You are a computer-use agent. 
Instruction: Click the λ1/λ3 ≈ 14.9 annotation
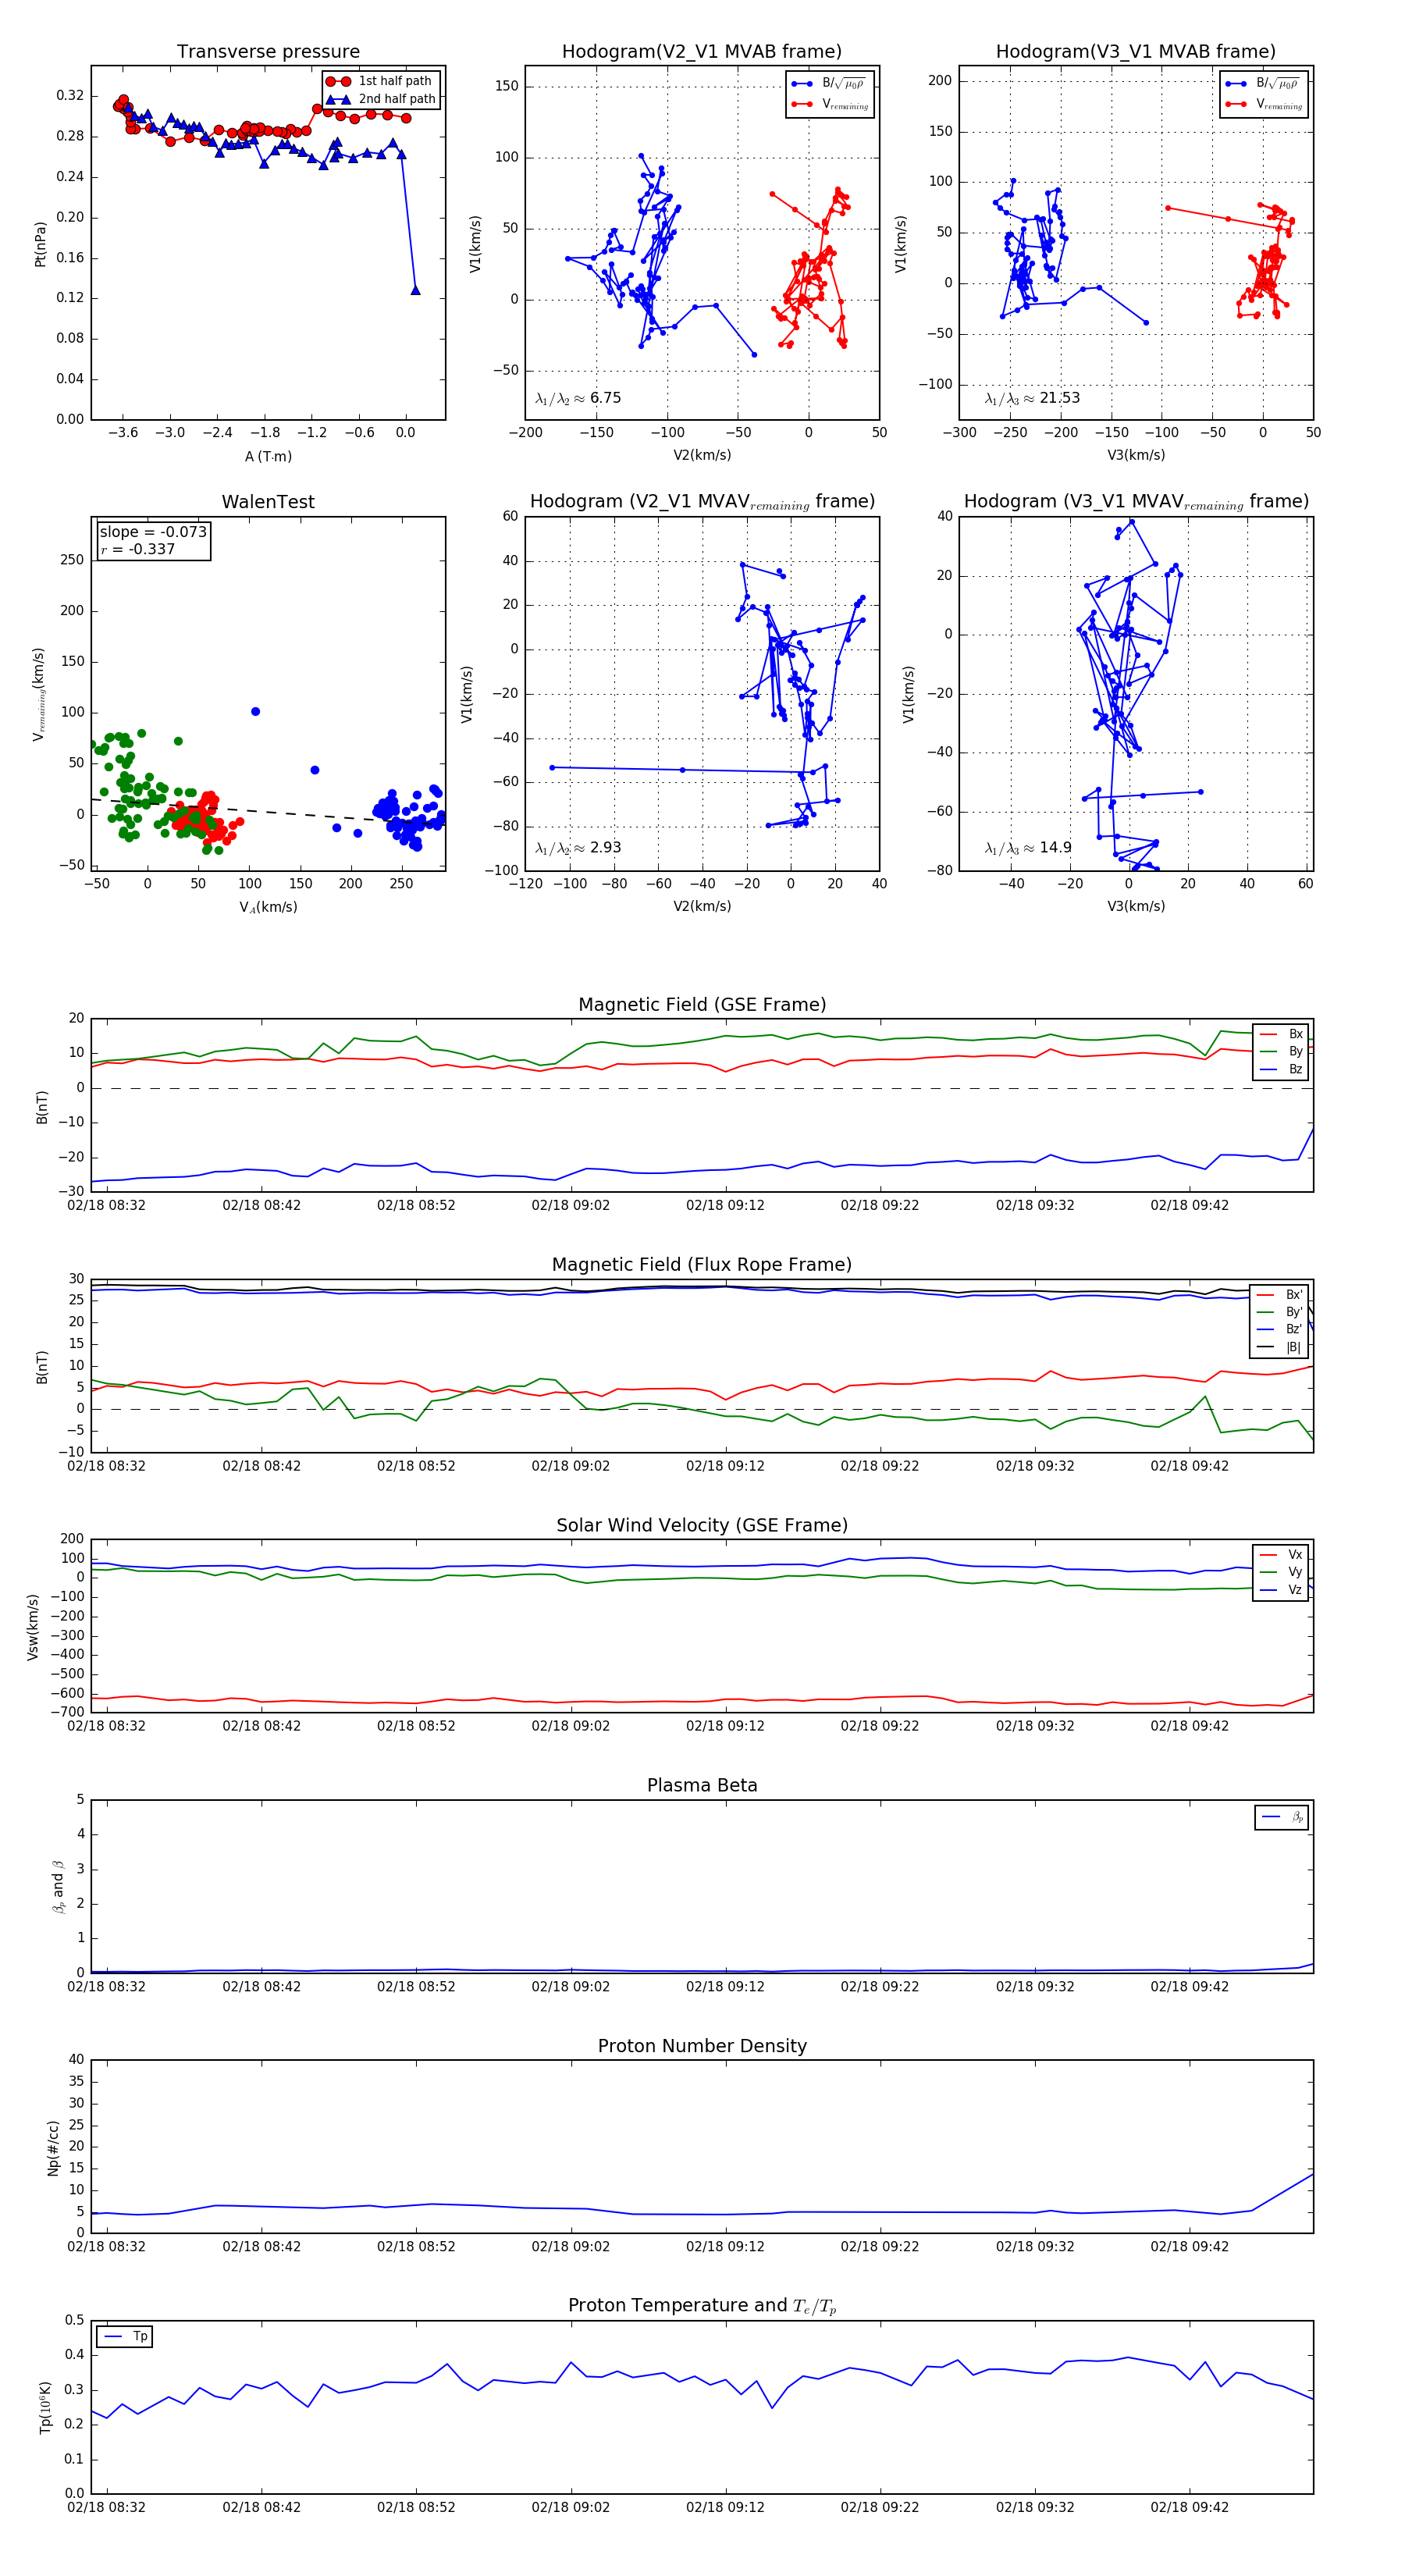pos(1028,848)
